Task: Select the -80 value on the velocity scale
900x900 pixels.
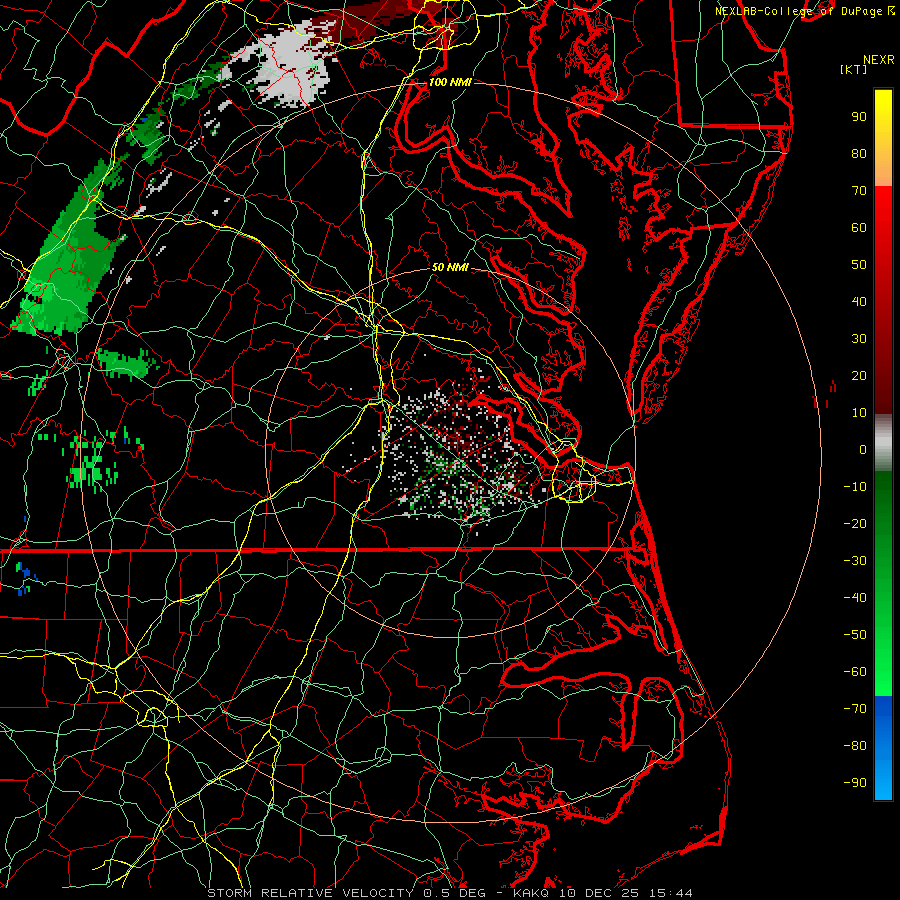Action: (x=855, y=746)
